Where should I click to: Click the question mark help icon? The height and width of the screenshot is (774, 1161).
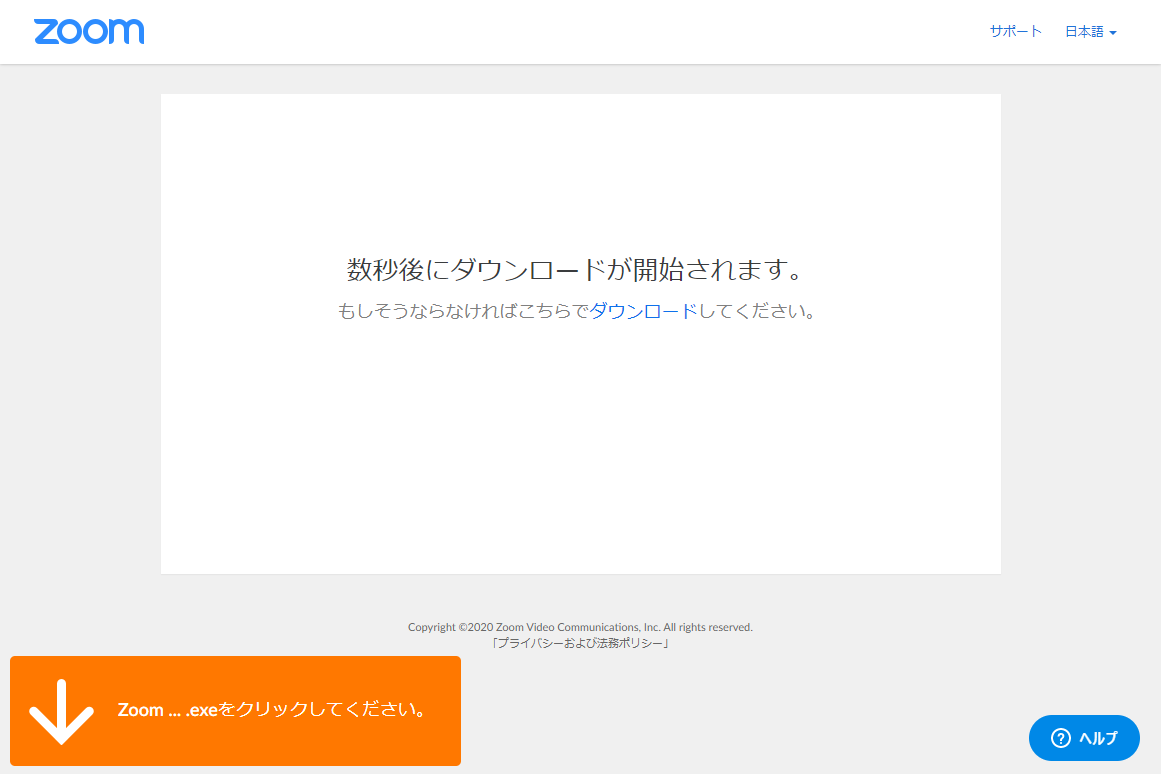(1059, 738)
